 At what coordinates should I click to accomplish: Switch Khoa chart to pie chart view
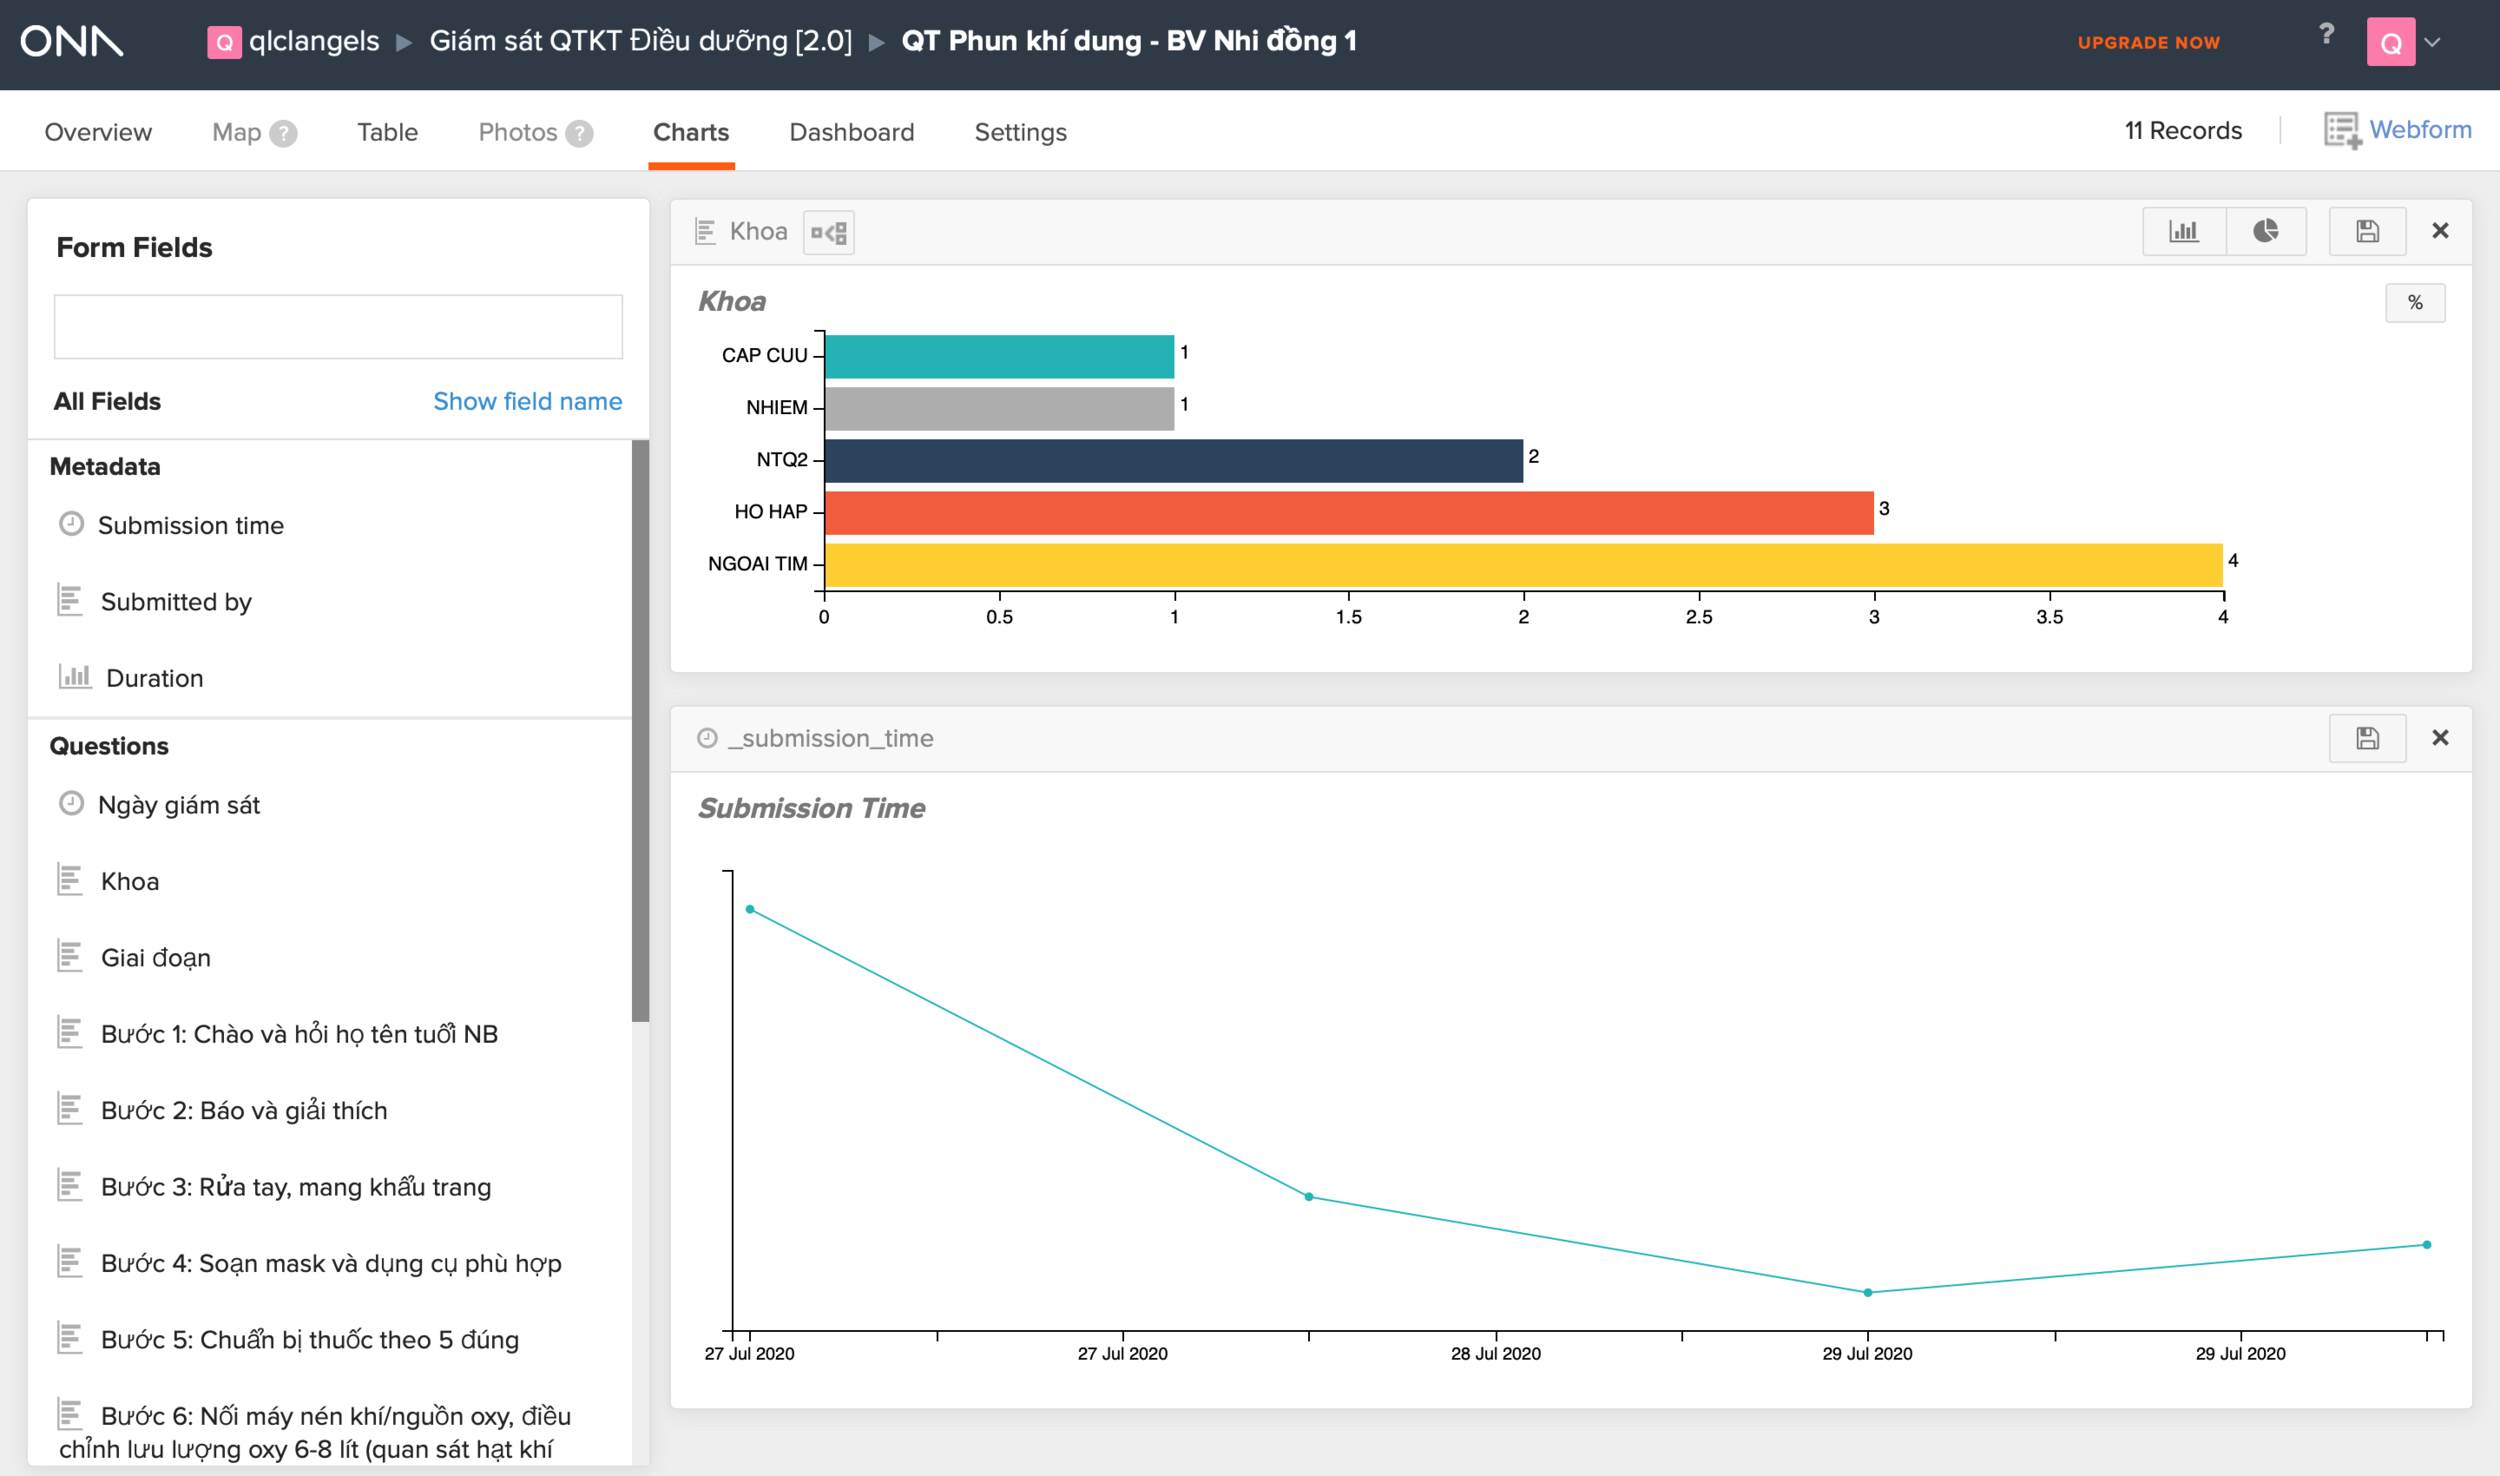[x=2265, y=232]
